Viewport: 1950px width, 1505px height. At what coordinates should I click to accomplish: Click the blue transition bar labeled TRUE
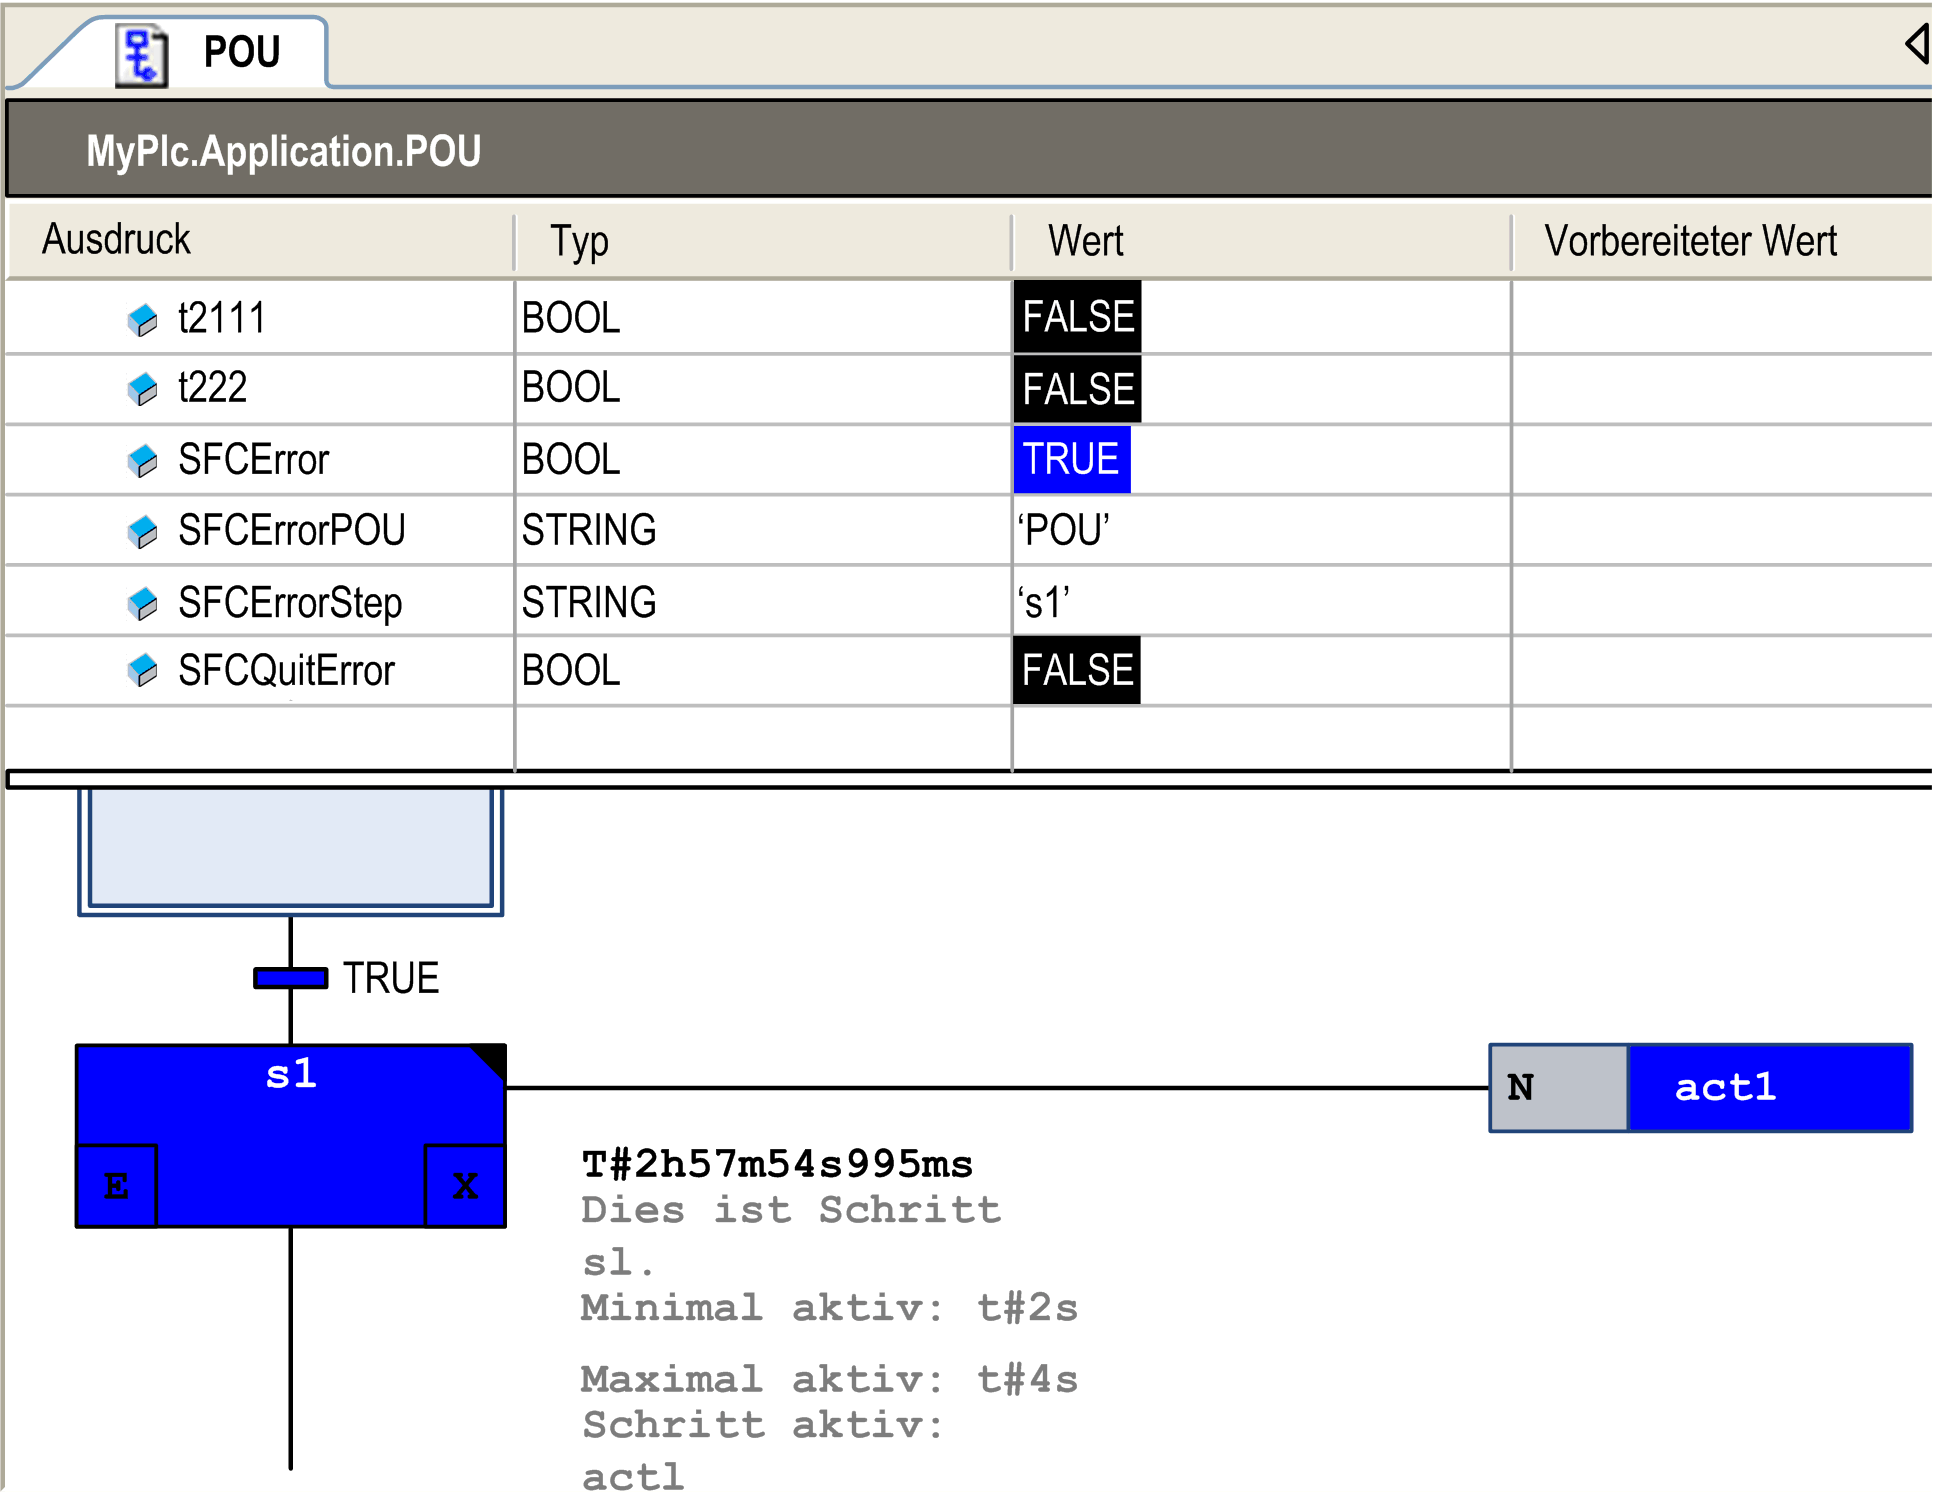tap(290, 978)
